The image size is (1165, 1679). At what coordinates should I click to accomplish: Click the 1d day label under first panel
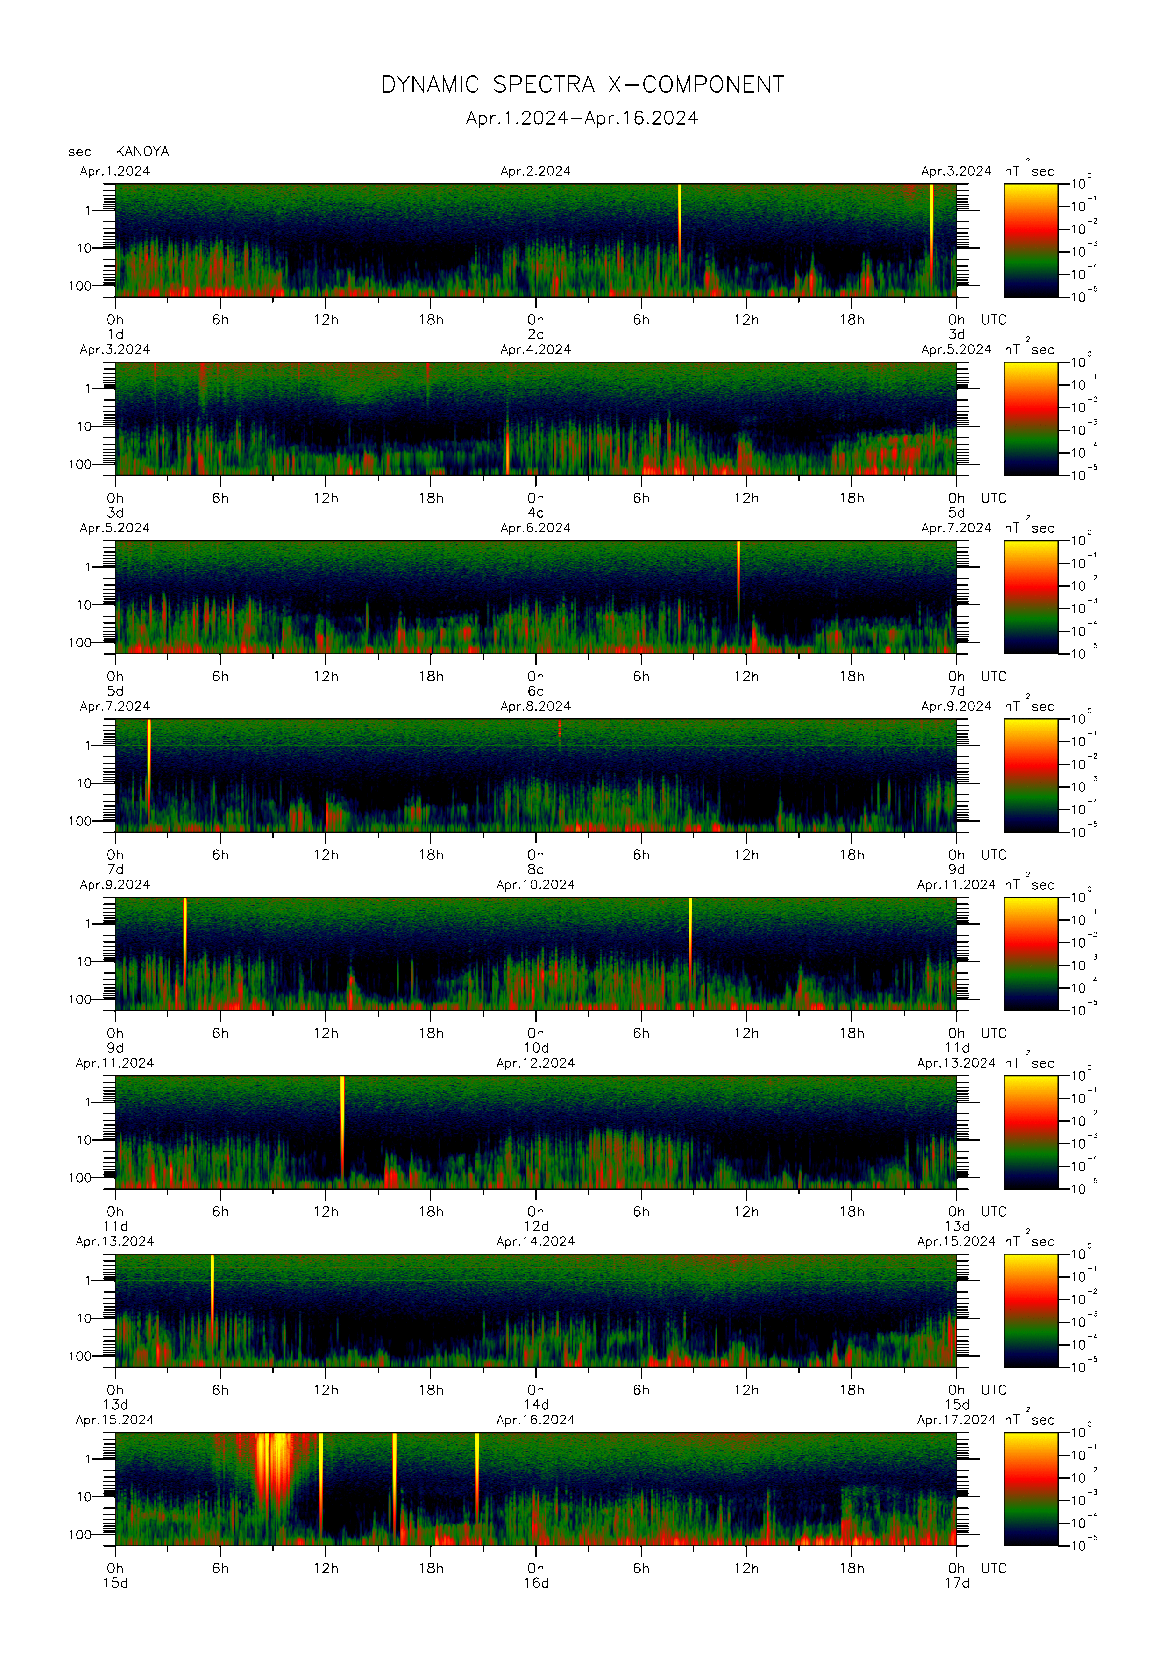click(x=115, y=334)
